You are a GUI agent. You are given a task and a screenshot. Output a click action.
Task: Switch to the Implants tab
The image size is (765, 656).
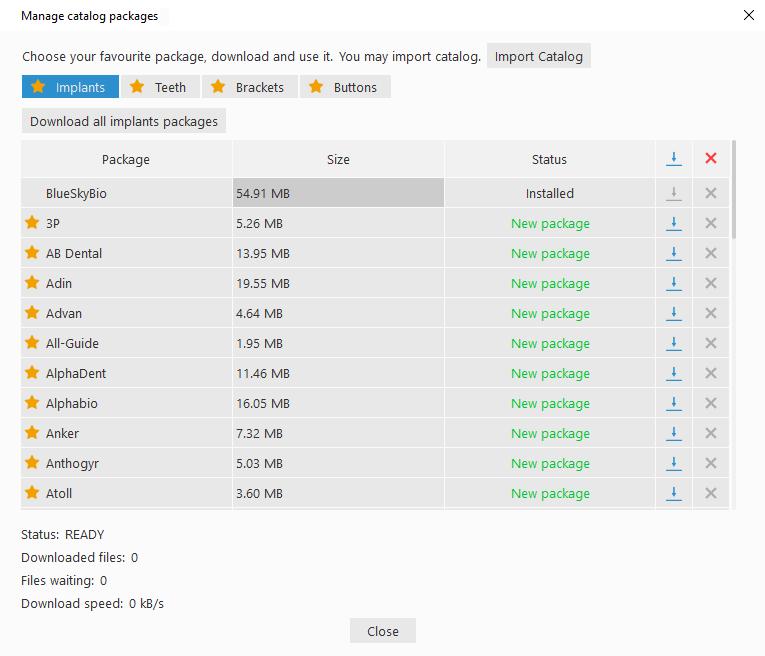click(70, 87)
